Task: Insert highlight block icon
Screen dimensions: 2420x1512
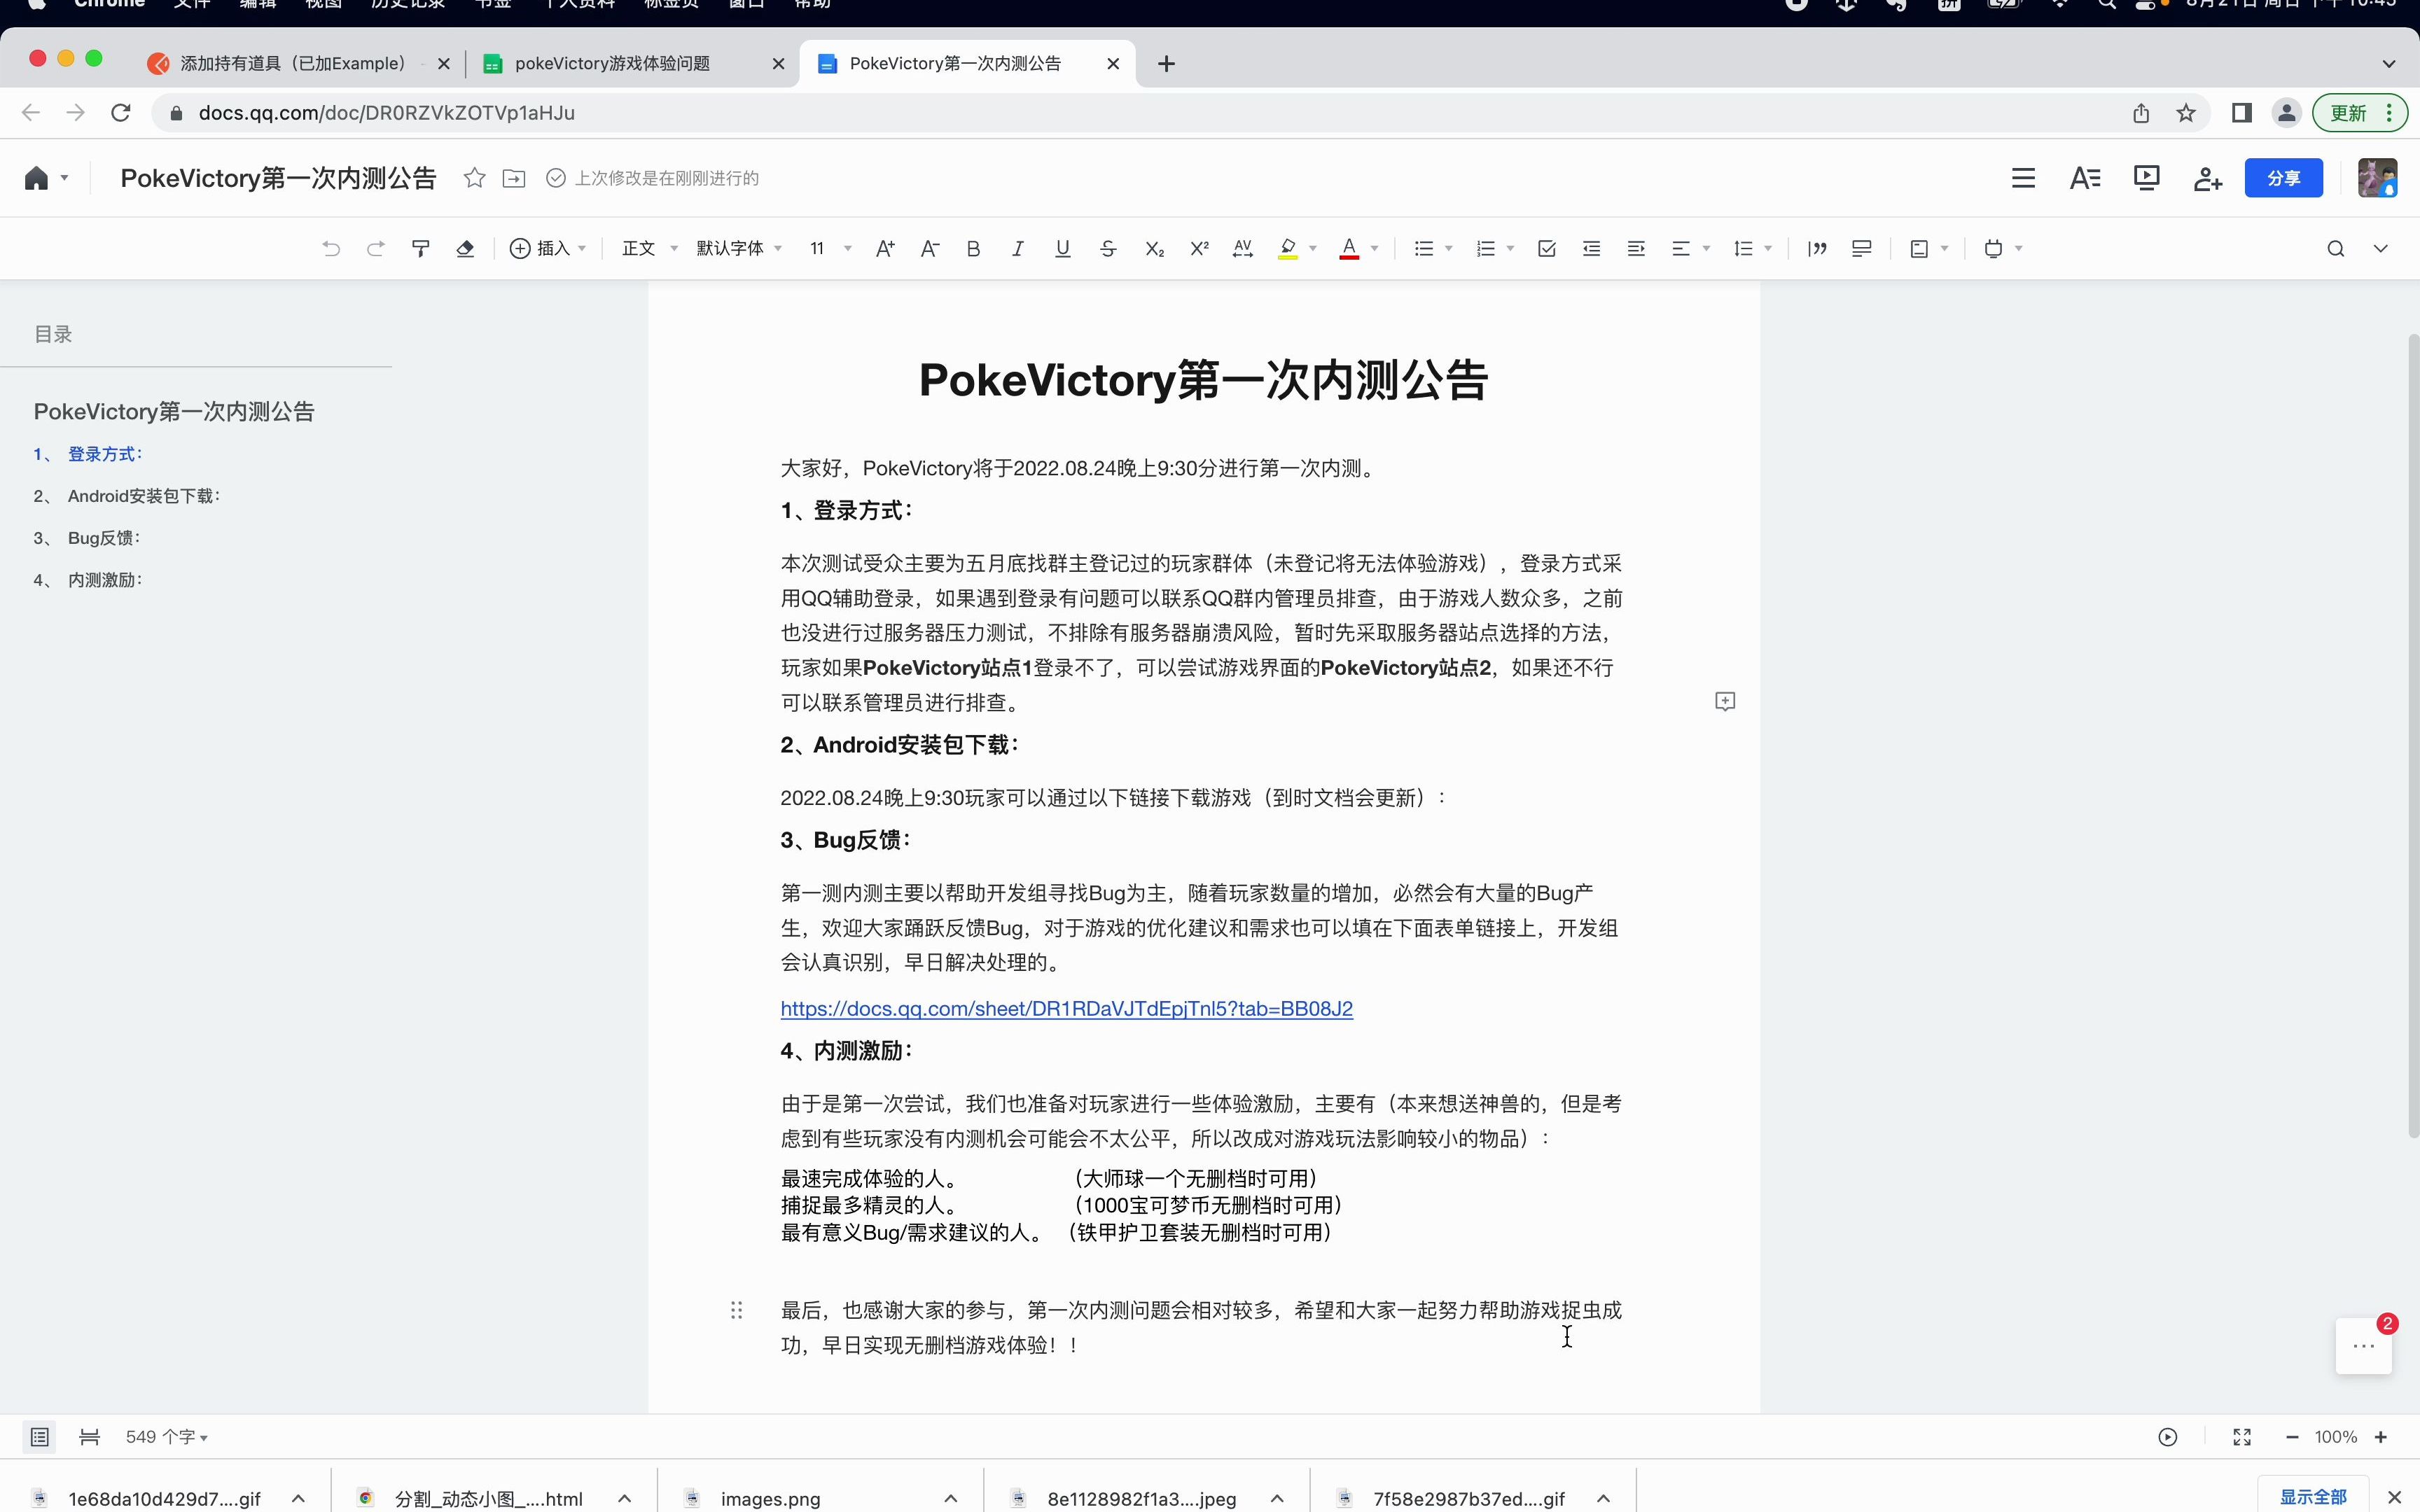Action: coord(1861,249)
